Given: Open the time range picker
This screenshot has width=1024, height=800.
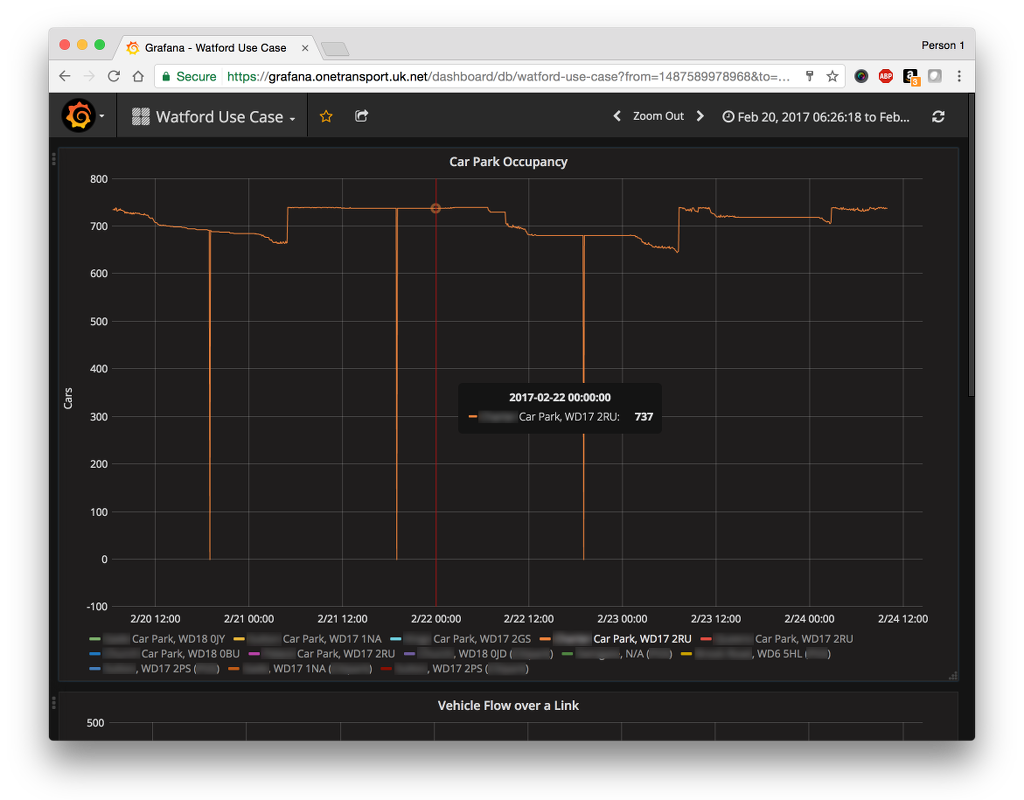Looking at the screenshot, I should 816,117.
